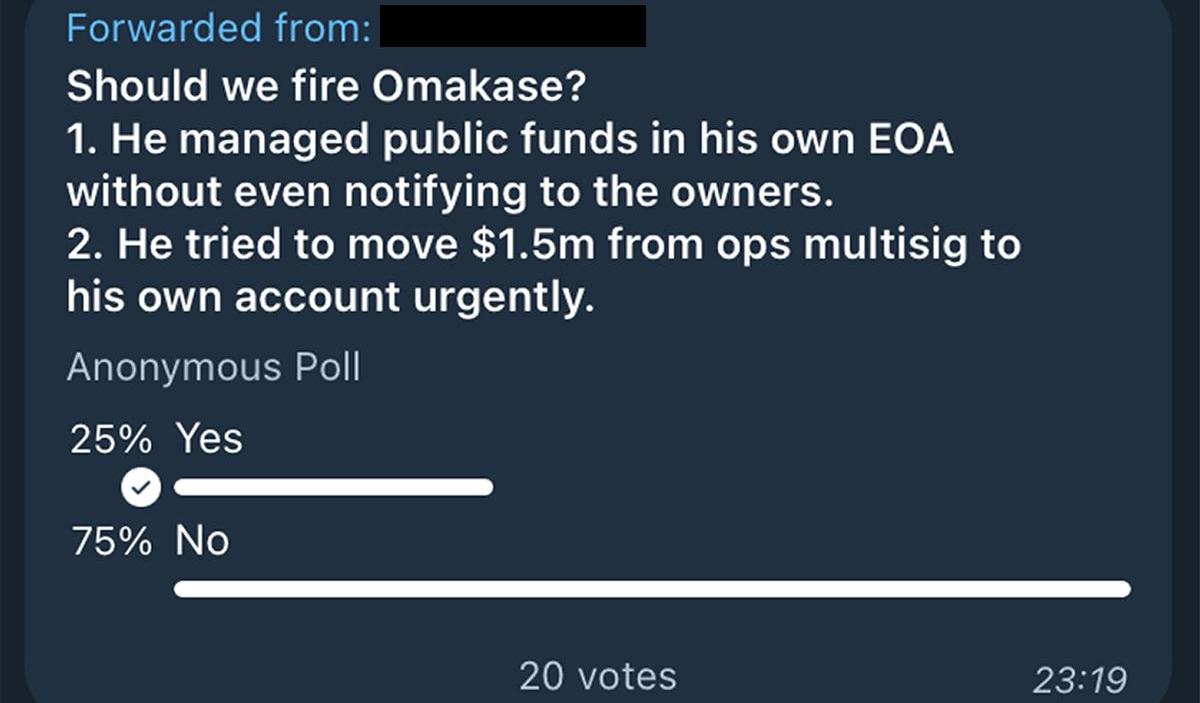This screenshot has height=703, width=1200.
Task: Click the "Forwarded from:" label
Action: point(219,28)
